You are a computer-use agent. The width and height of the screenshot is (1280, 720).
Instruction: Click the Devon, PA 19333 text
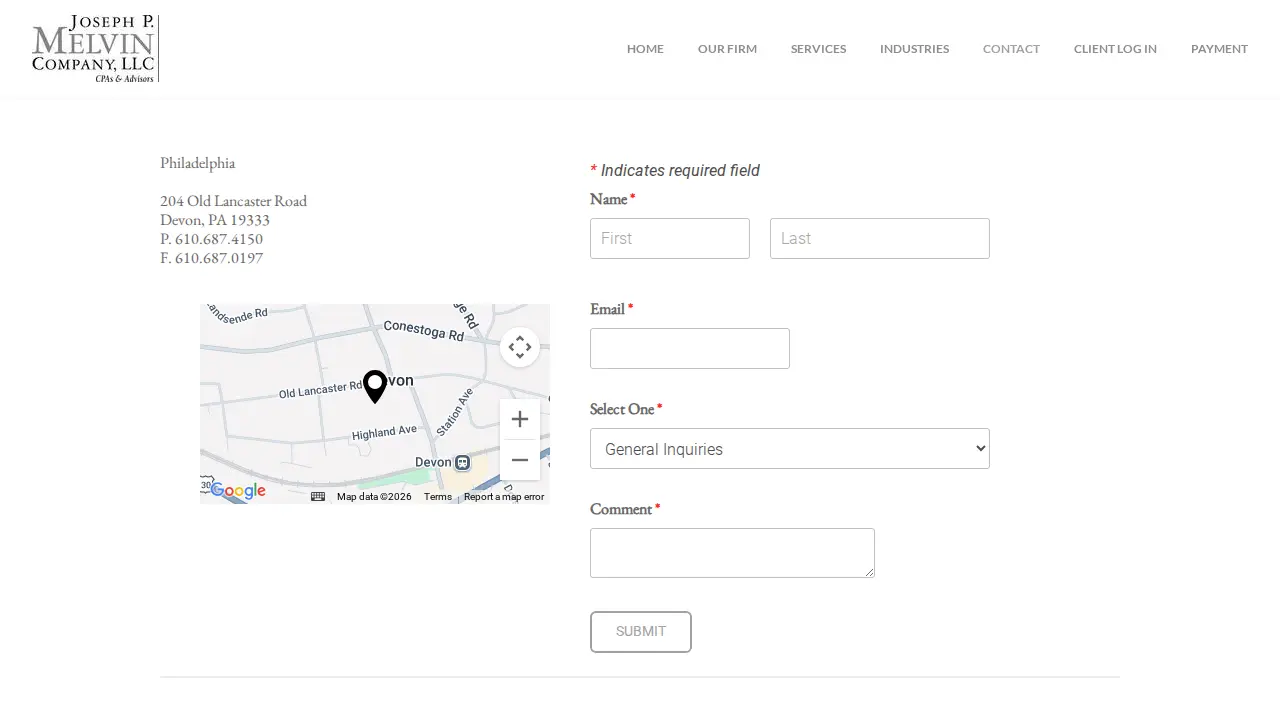pos(215,220)
